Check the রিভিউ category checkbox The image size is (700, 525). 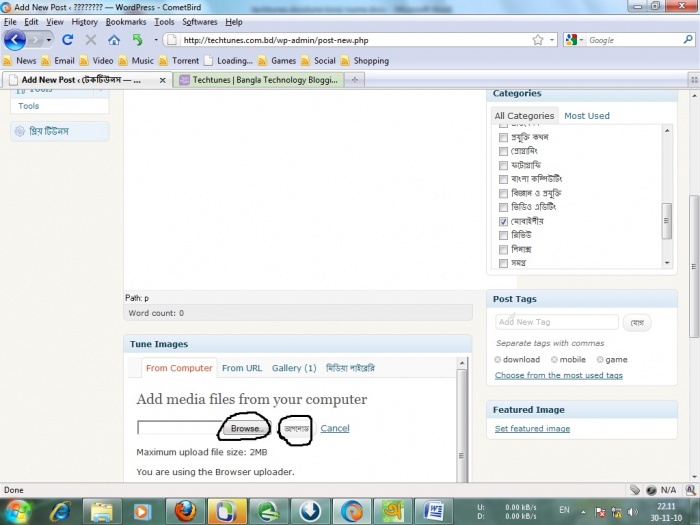click(503, 235)
